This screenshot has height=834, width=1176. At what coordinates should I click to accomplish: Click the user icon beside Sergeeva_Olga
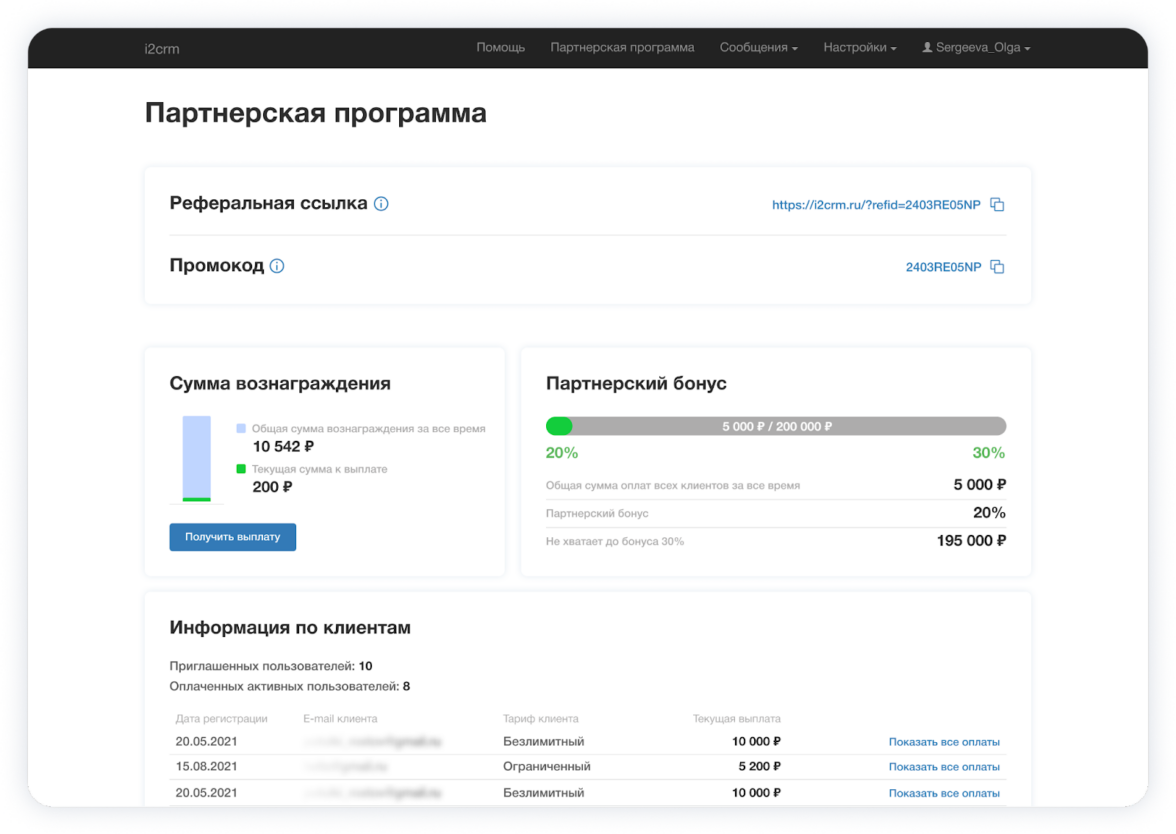pos(927,48)
